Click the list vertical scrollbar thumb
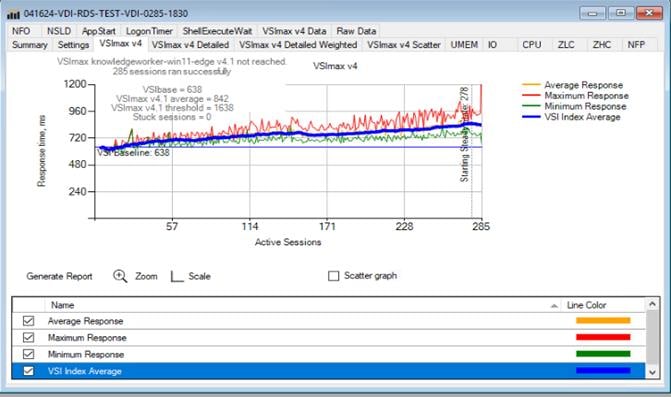 tap(652, 338)
